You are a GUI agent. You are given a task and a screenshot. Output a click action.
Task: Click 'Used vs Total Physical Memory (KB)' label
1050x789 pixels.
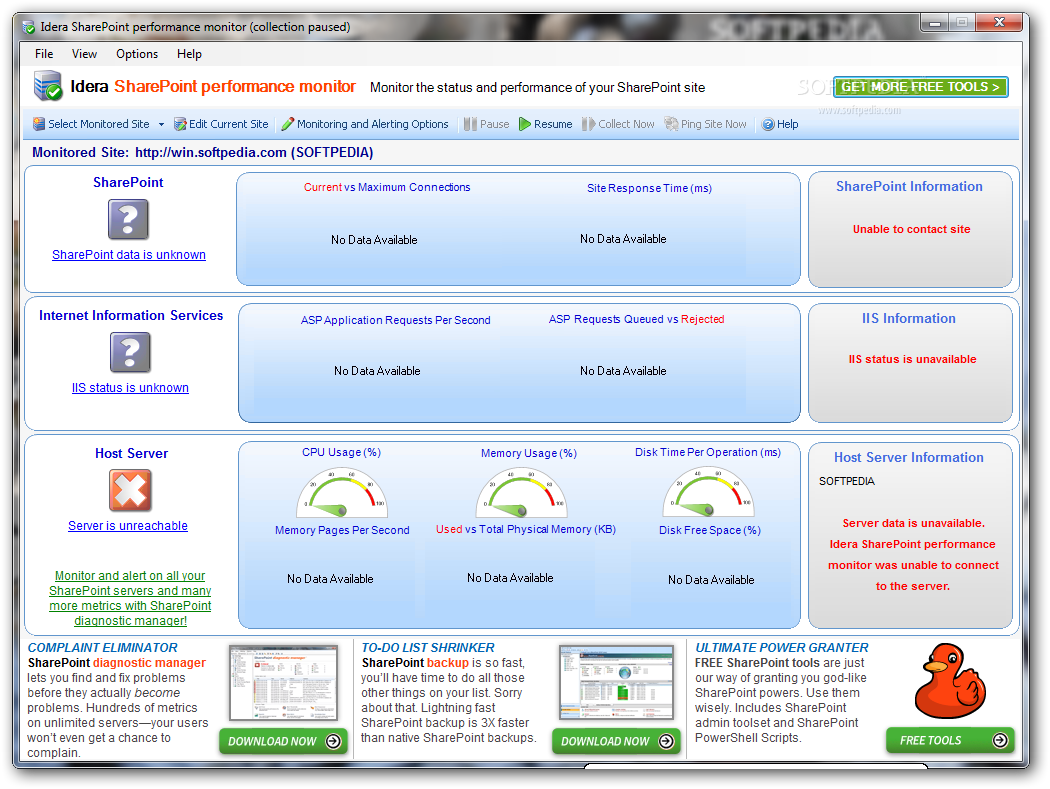tap(526, 529)
